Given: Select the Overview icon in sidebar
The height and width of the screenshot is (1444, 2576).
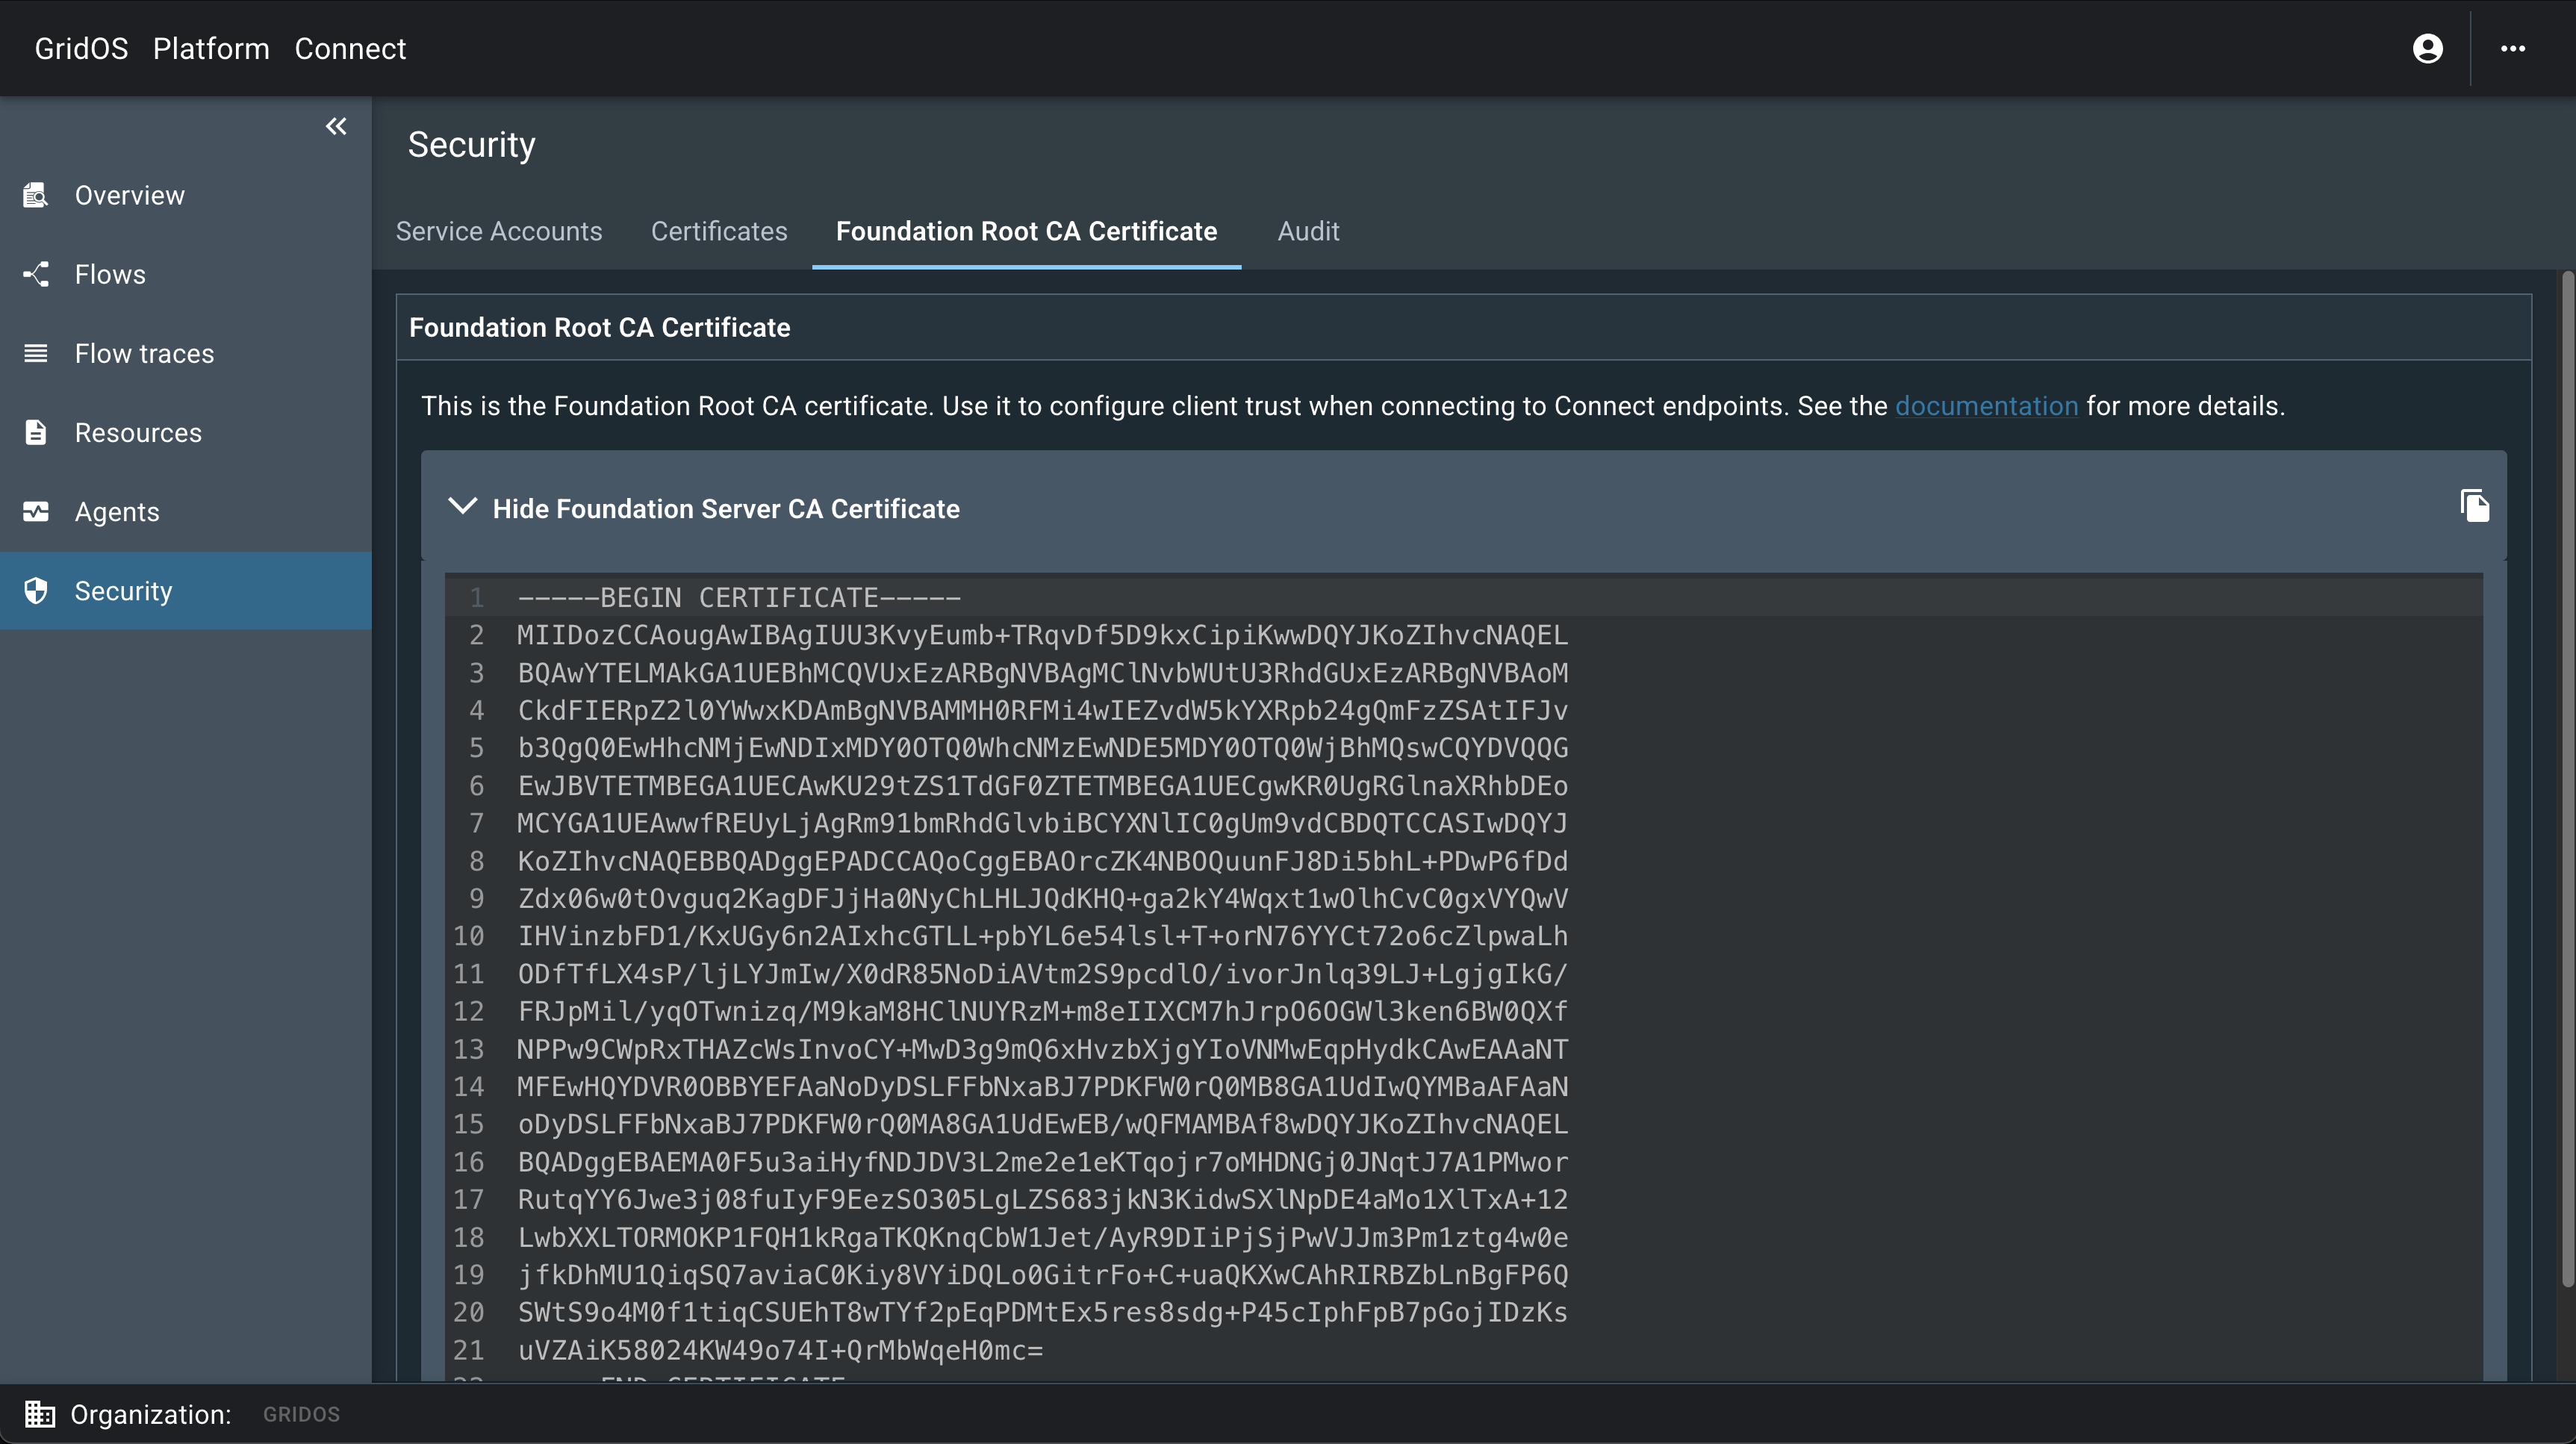Looking at the screenshot, I should pyautogui.click(x=36, y=195).
